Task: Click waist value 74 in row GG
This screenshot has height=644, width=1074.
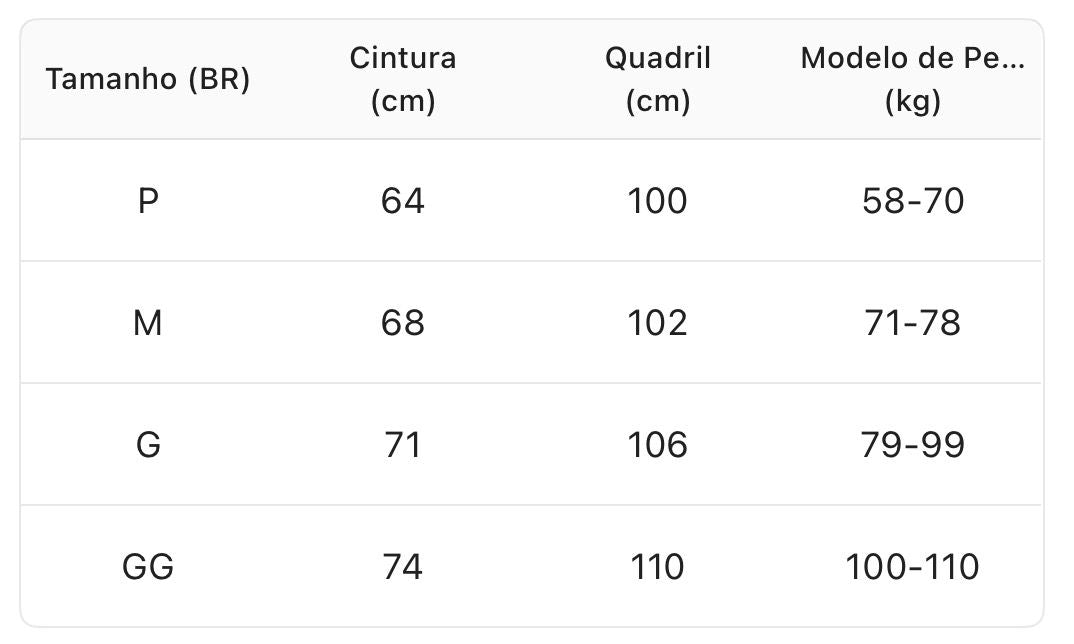Action: (x=403, y=567)
